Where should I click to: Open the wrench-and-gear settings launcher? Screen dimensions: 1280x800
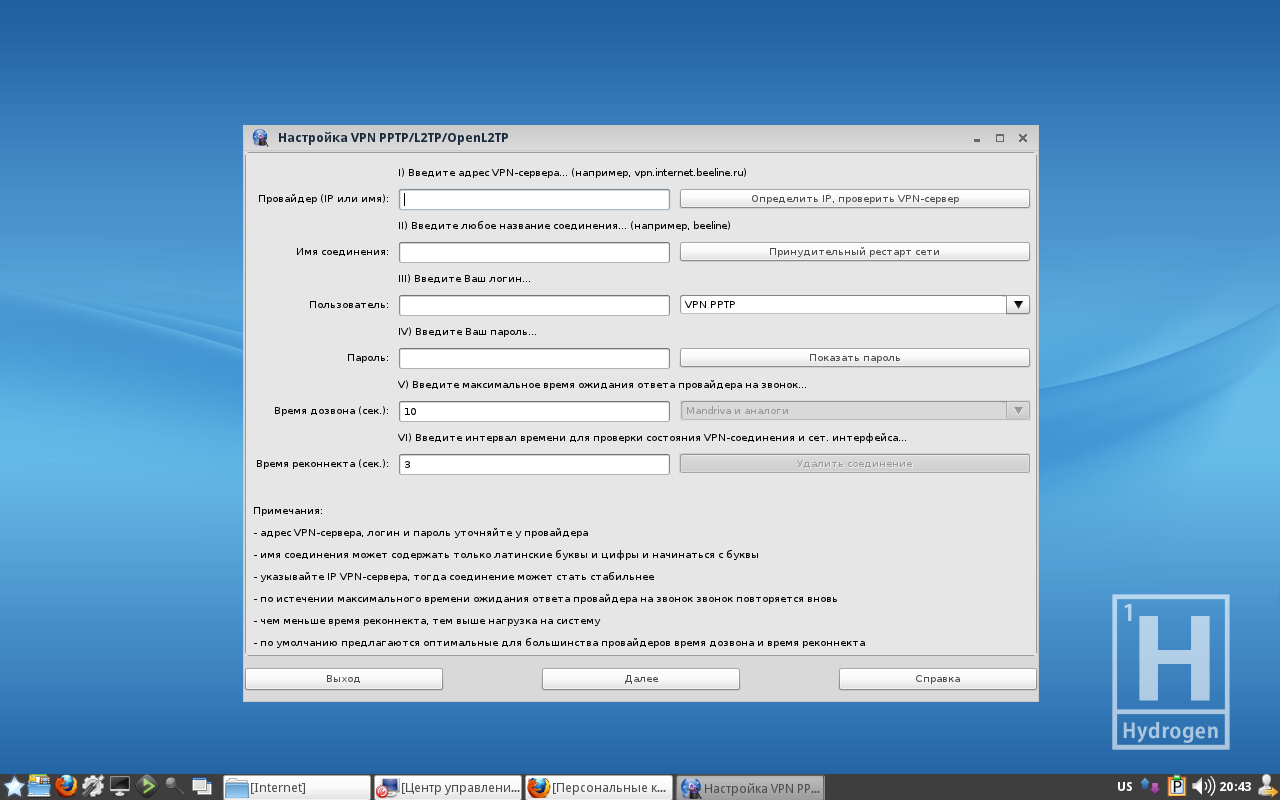tap(93, 786)
